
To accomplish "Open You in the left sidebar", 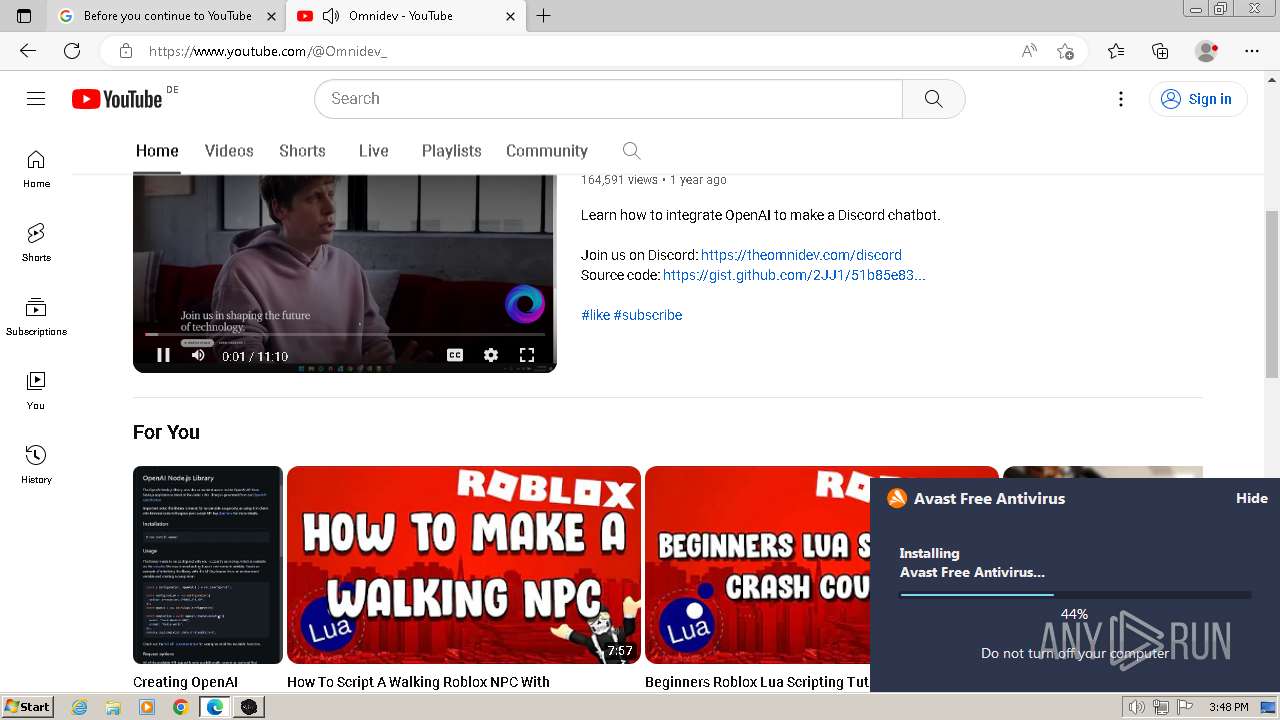I will point(36,391).
